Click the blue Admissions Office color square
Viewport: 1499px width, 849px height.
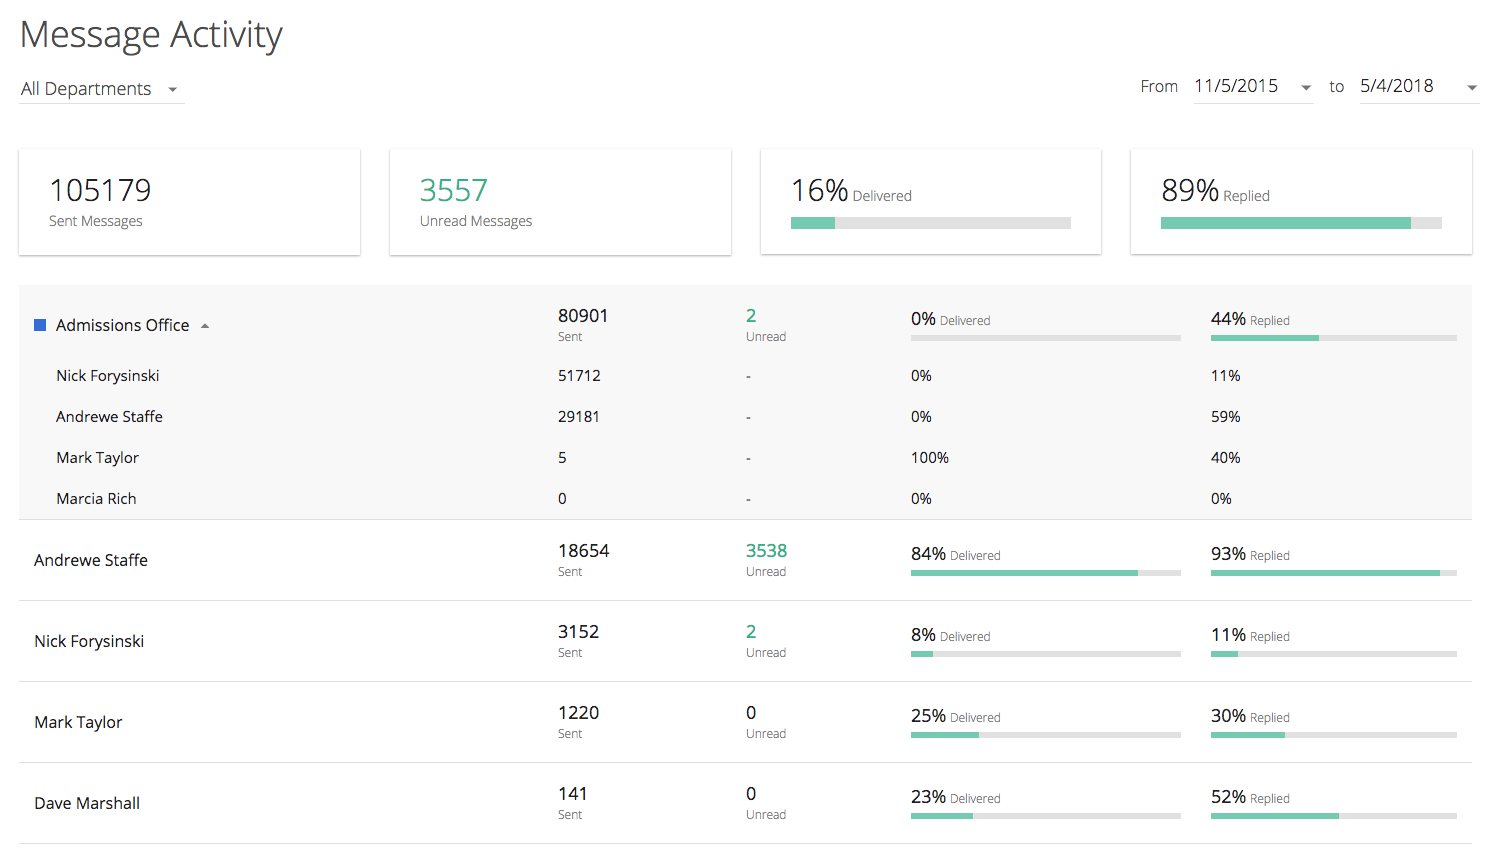pyautogui.click(x=40, y=325)
